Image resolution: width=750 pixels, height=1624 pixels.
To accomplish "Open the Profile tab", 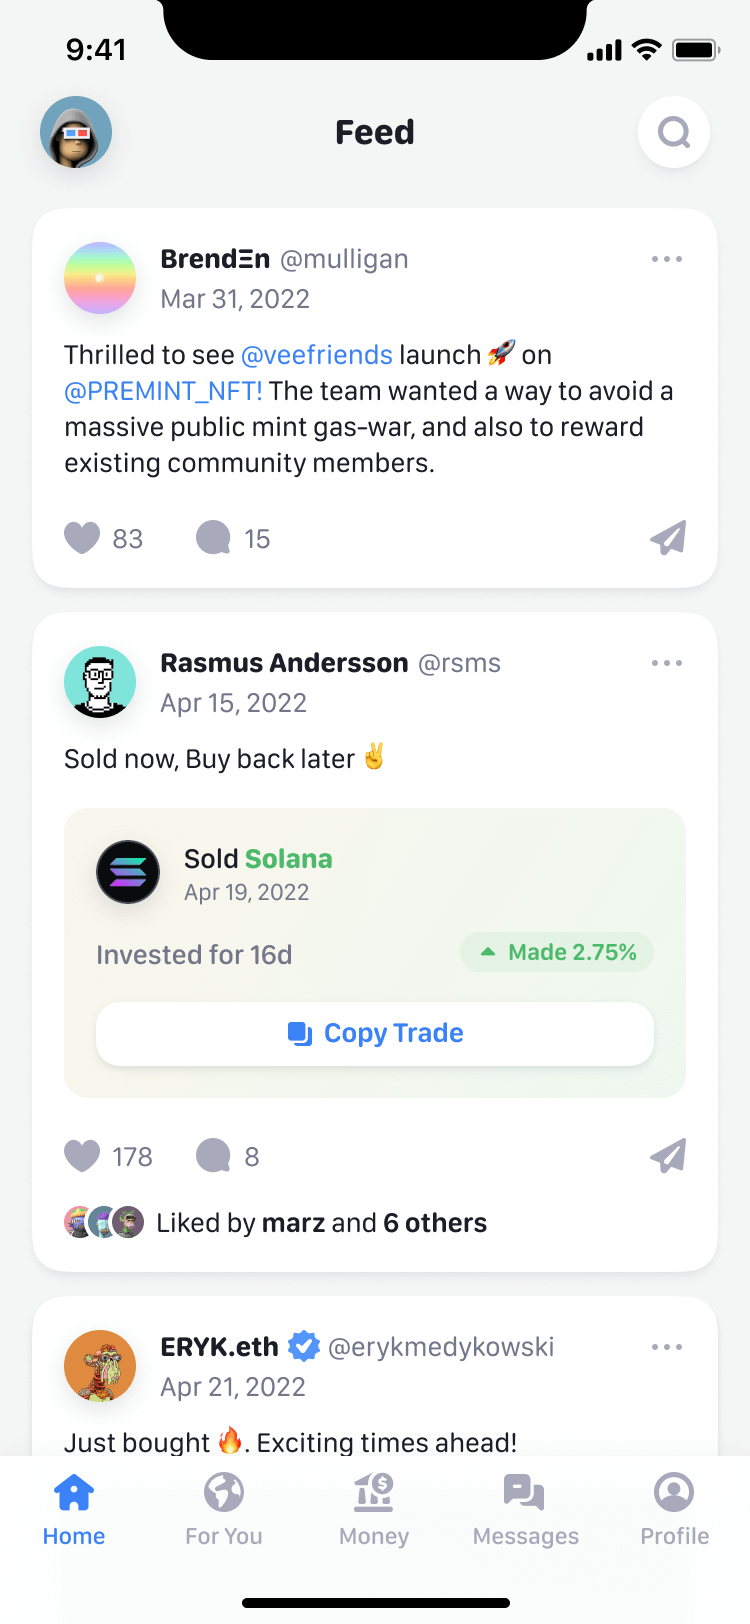I will click(x=675, y=1508).
